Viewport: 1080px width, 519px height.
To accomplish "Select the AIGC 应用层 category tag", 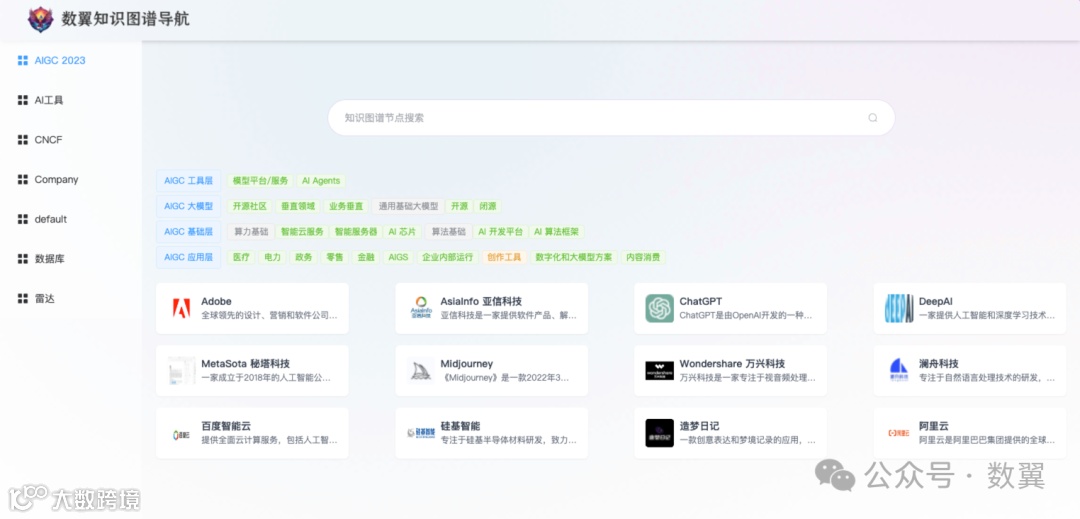I will (x=188, y=257).
